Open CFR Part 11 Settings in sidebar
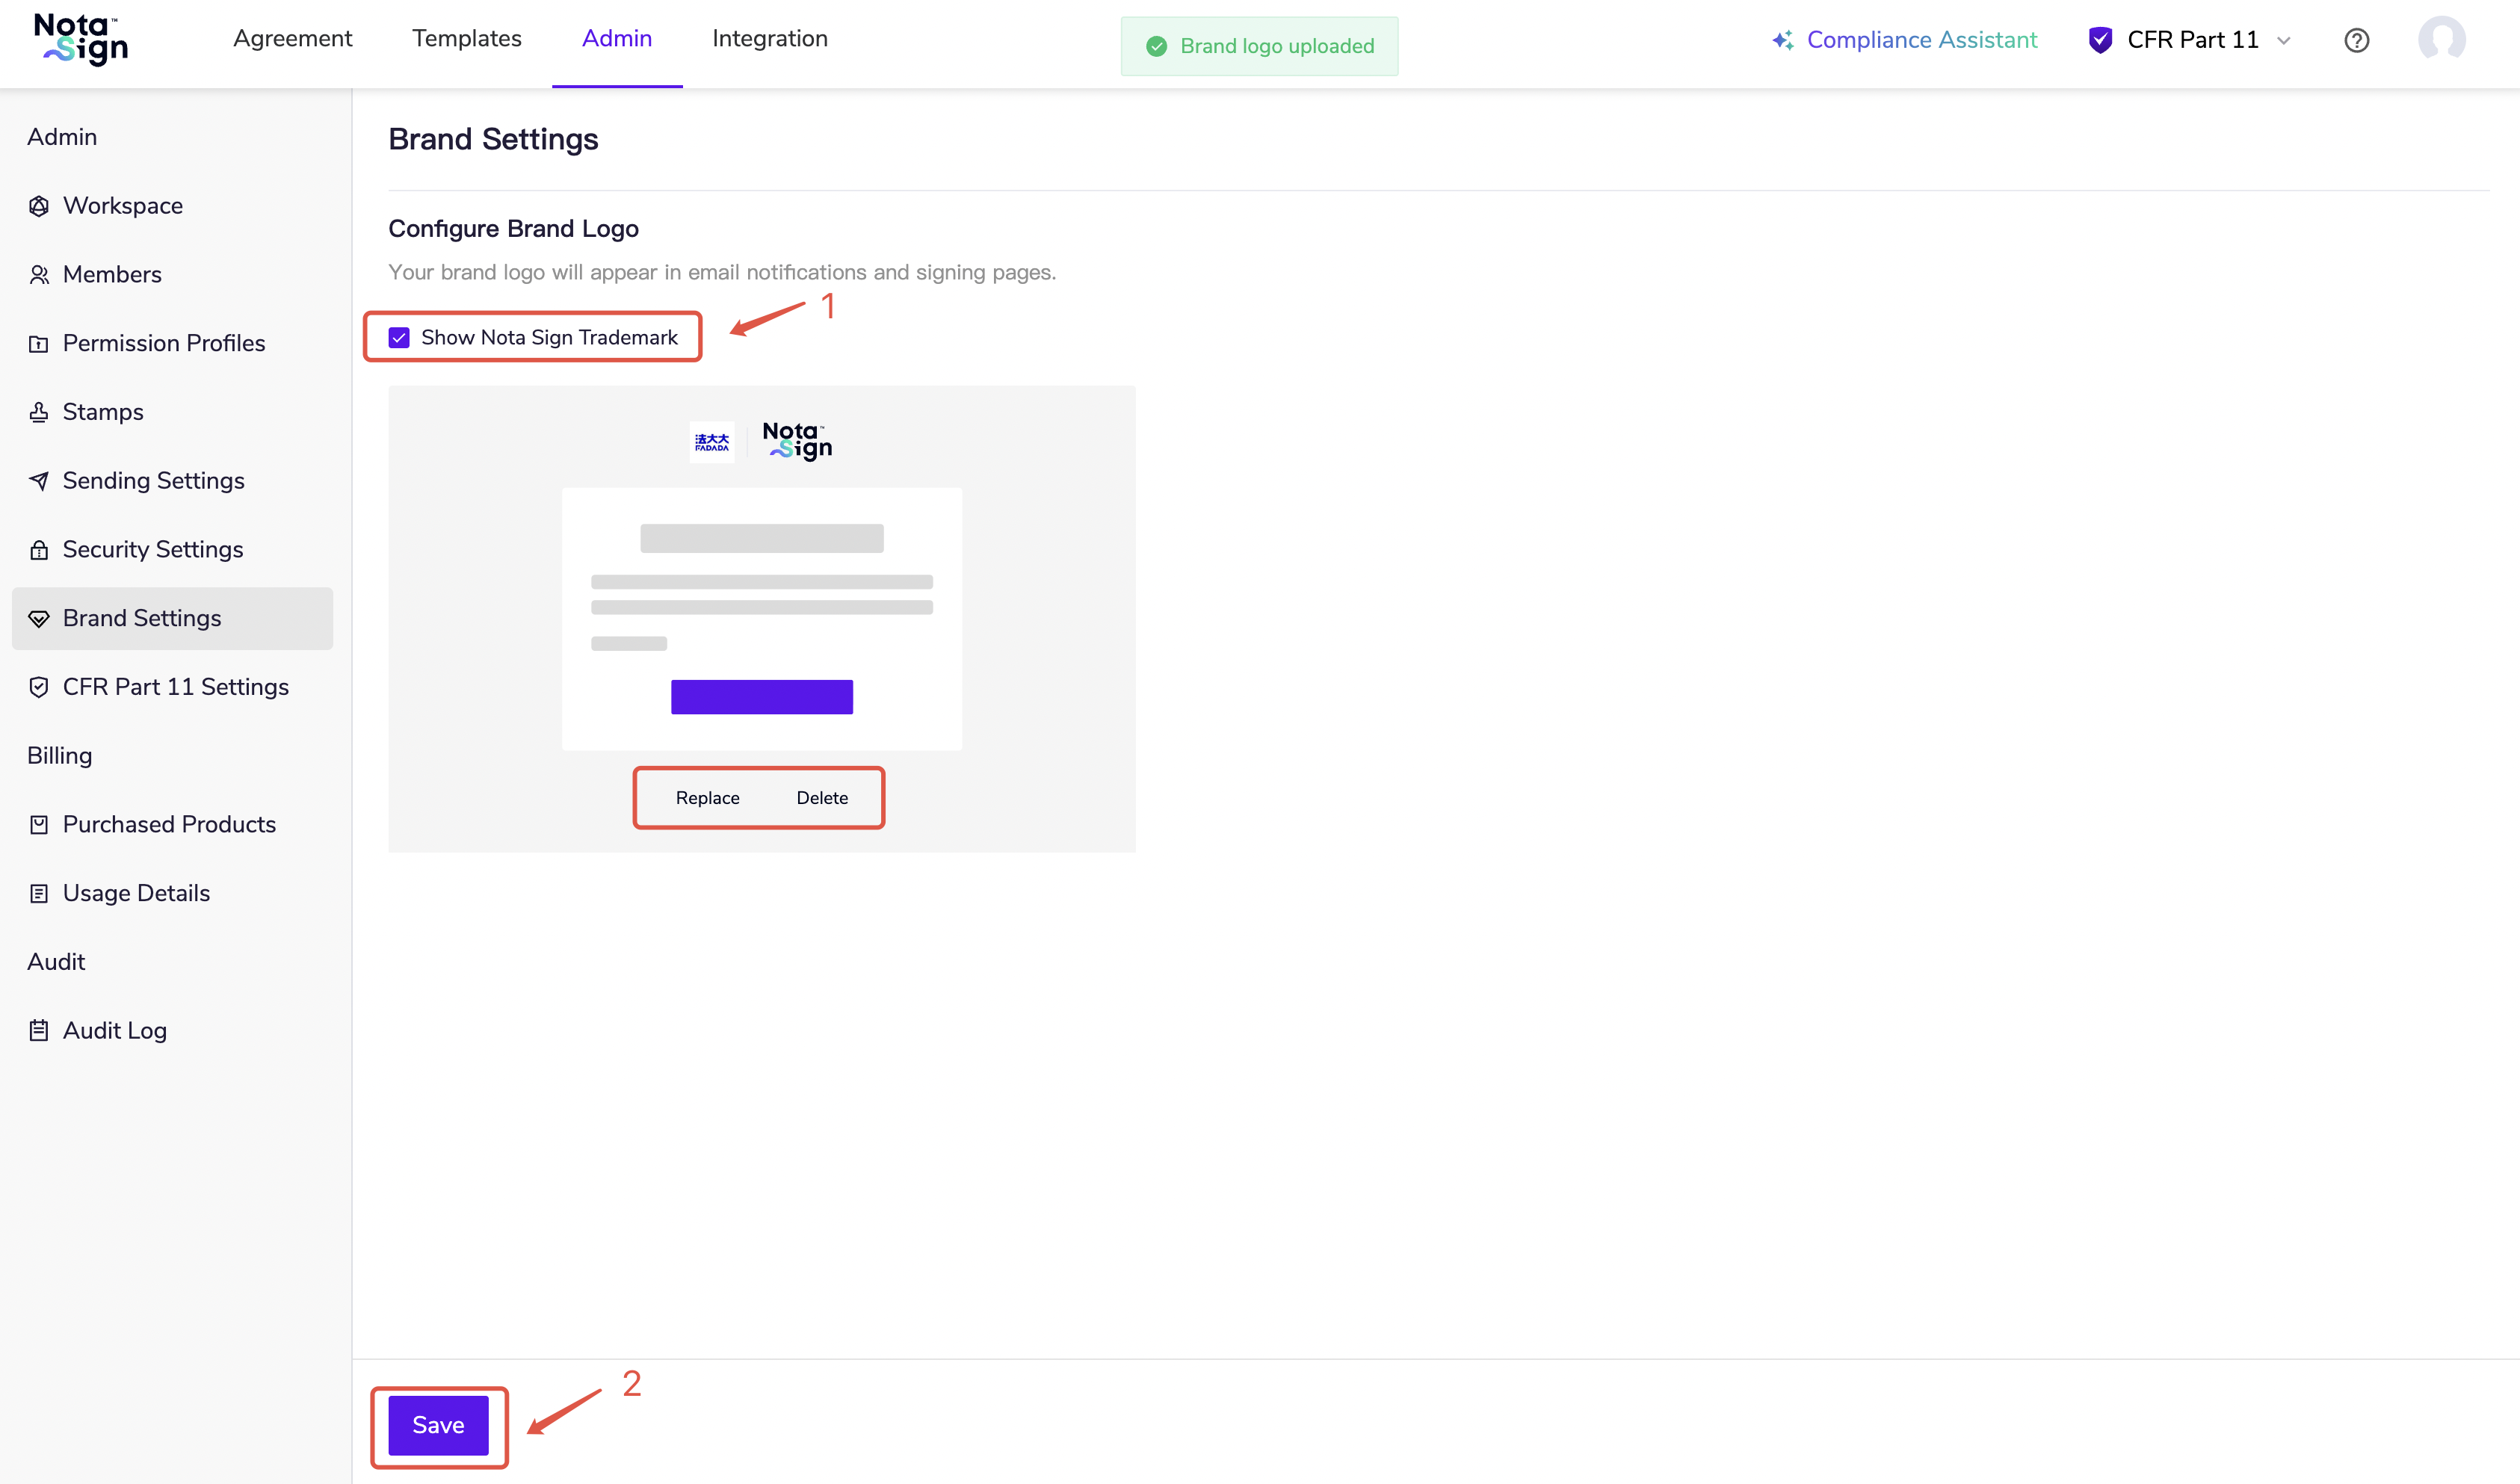The image size is (2520, 1484). click(x=175, y=687)
